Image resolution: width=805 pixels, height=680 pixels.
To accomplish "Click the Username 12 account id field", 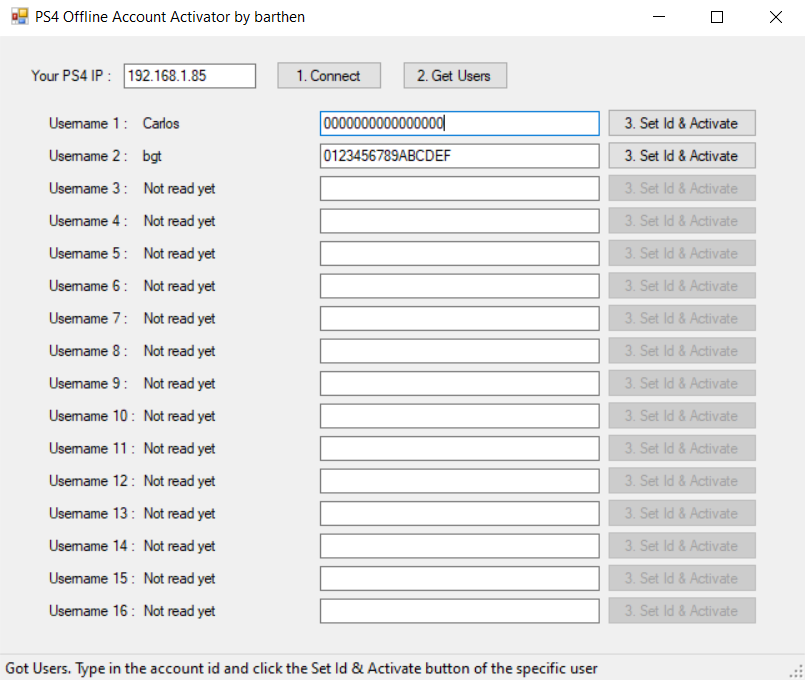I will point(459,481).
